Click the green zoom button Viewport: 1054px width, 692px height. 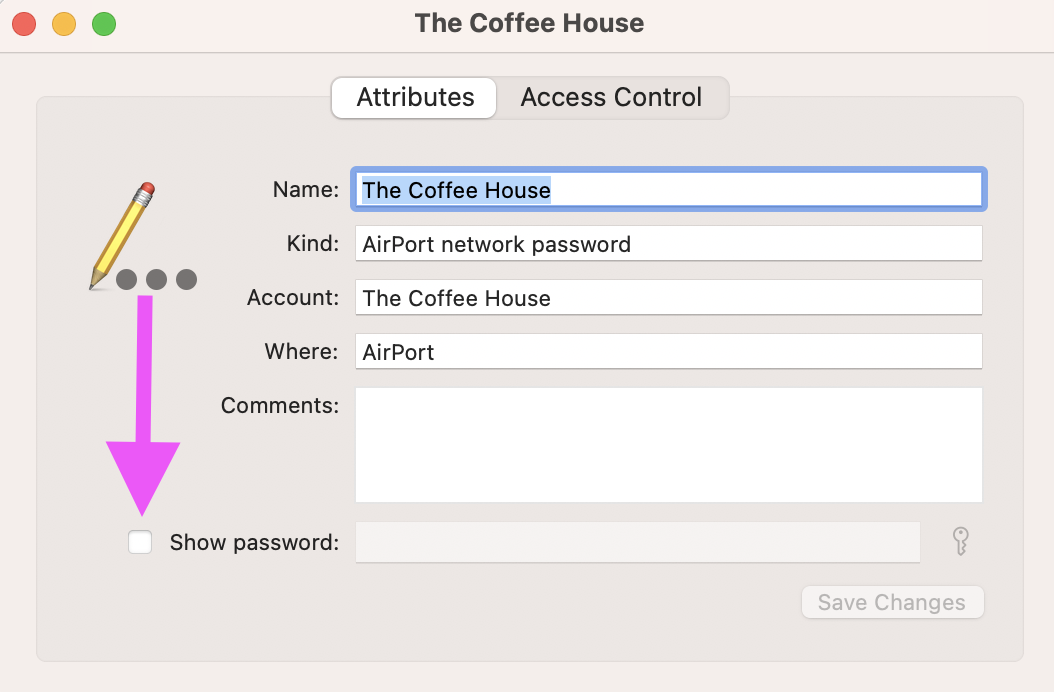coord(104,23)
